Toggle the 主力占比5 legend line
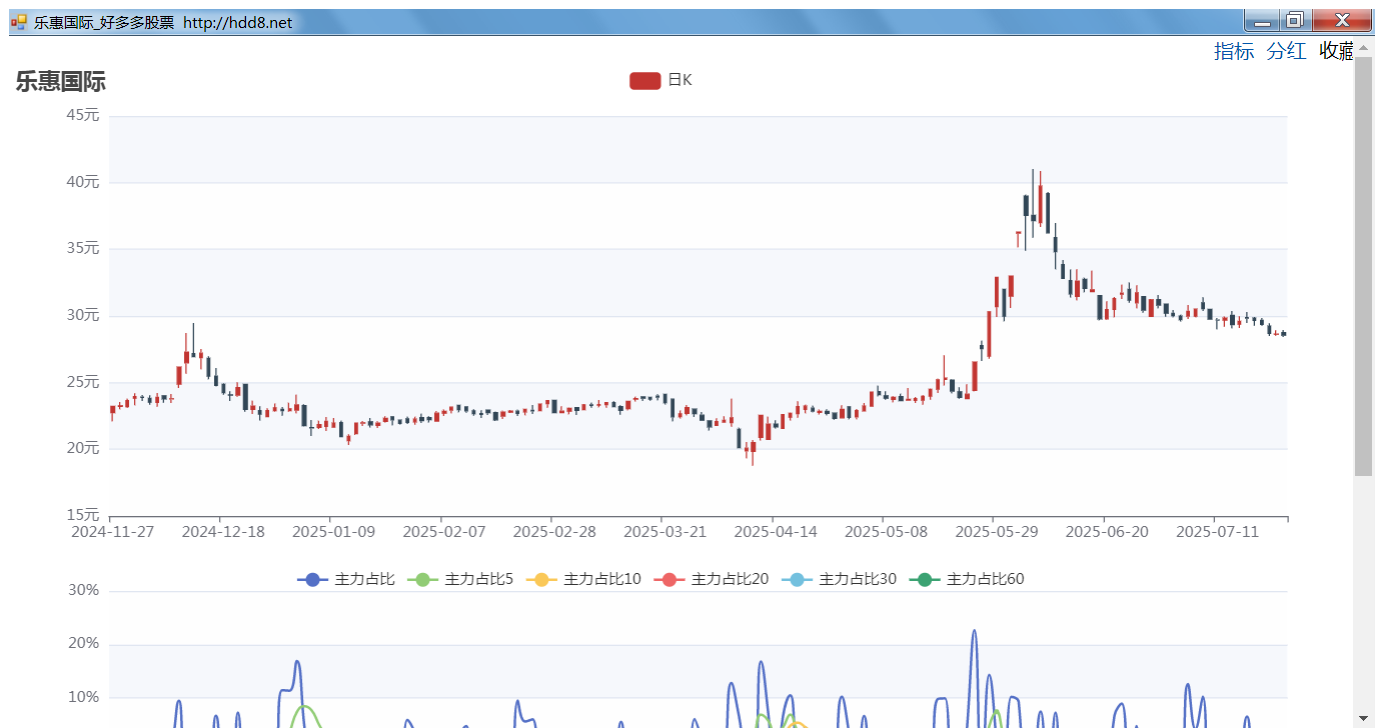1379x728 pixels. point(460,579)
